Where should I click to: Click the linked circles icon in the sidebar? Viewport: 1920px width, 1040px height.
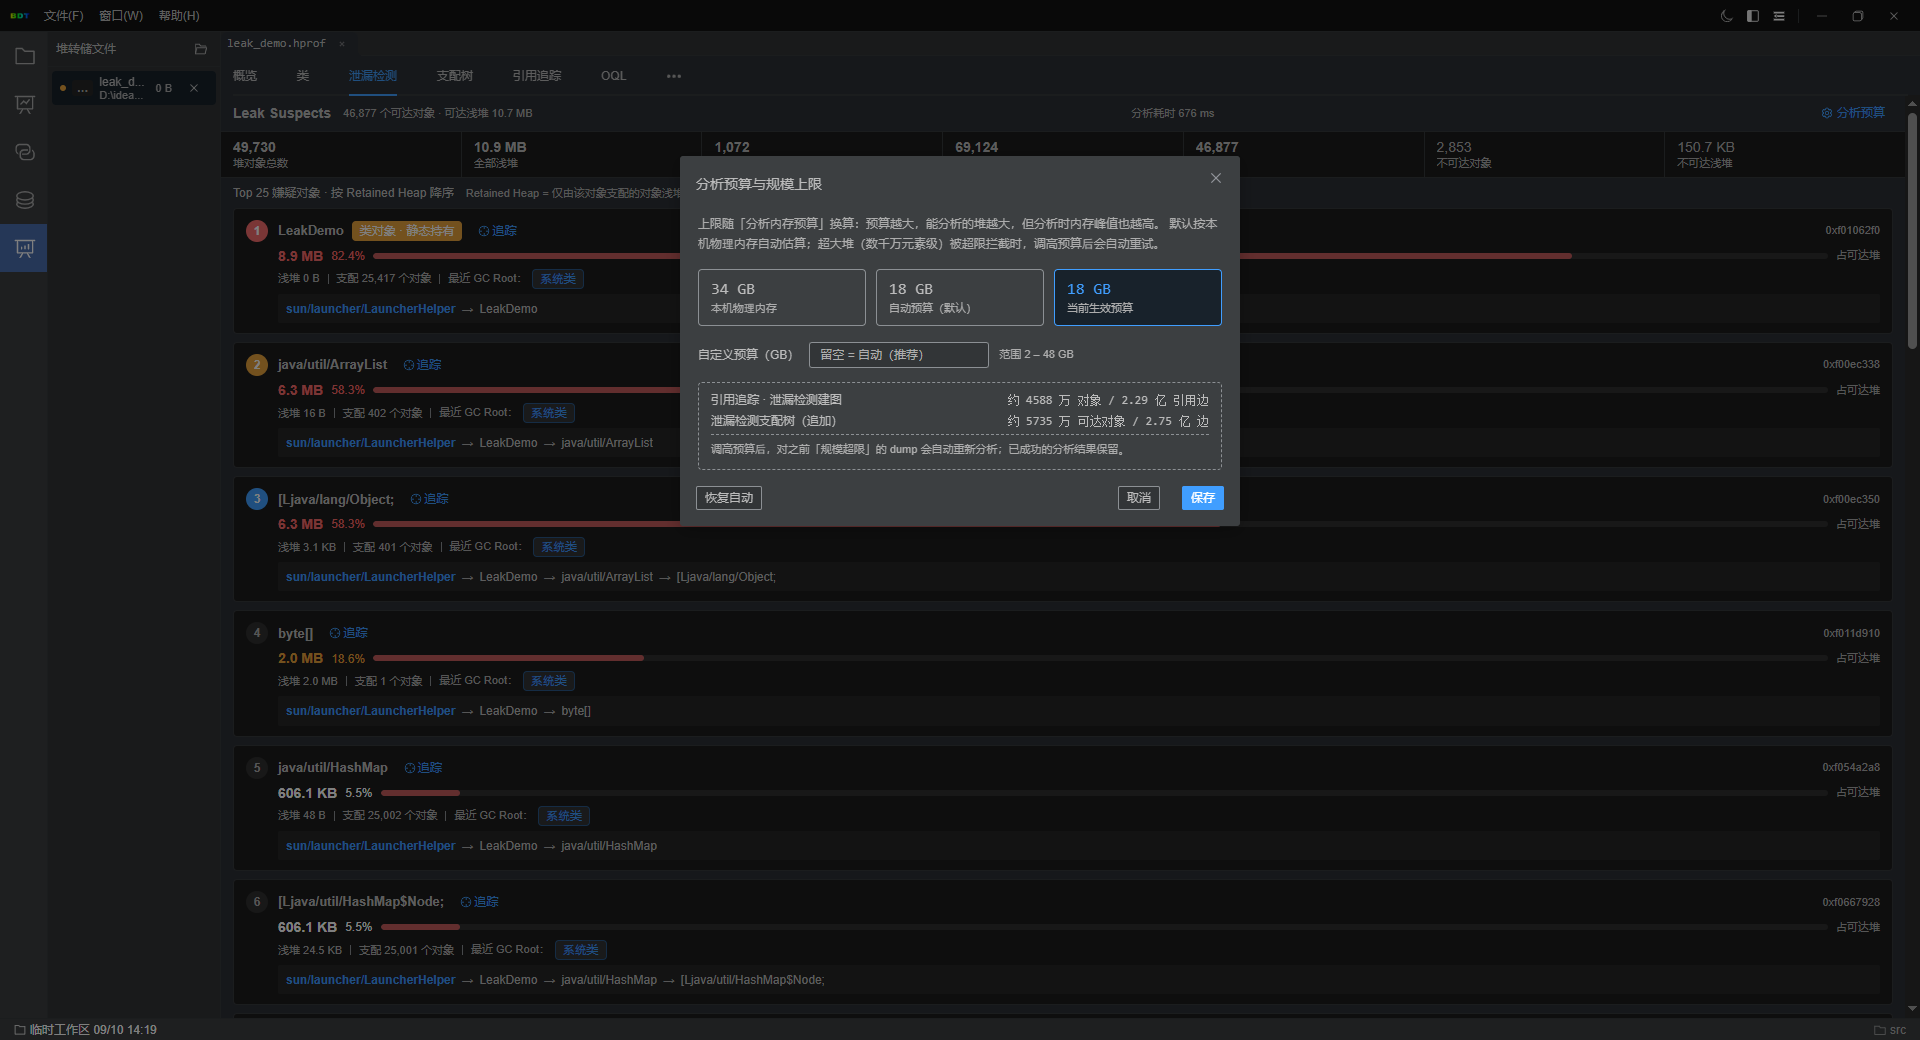pos(25,152)
